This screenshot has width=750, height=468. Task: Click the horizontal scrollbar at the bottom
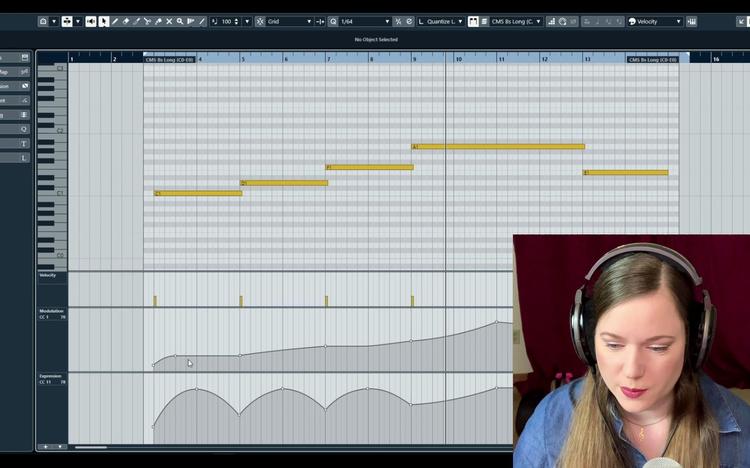[x=91, y=447]
